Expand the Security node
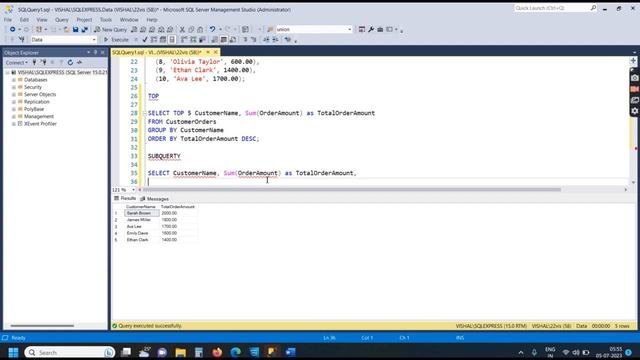 pos(14,87)
